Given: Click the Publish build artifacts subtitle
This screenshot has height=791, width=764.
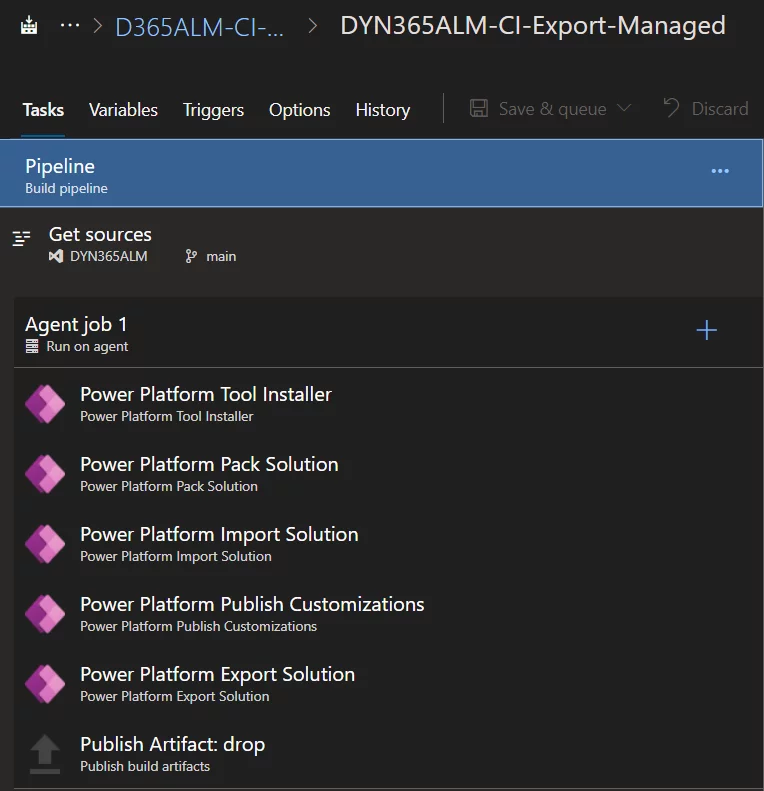Looking at the screenshot, I should [145, 766].
